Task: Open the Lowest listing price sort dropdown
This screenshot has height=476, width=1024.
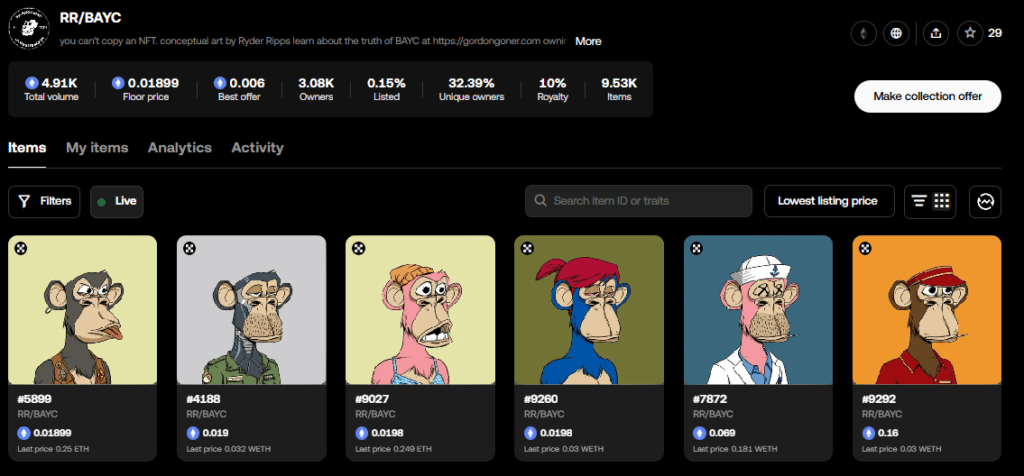Action: coord(828,201)
